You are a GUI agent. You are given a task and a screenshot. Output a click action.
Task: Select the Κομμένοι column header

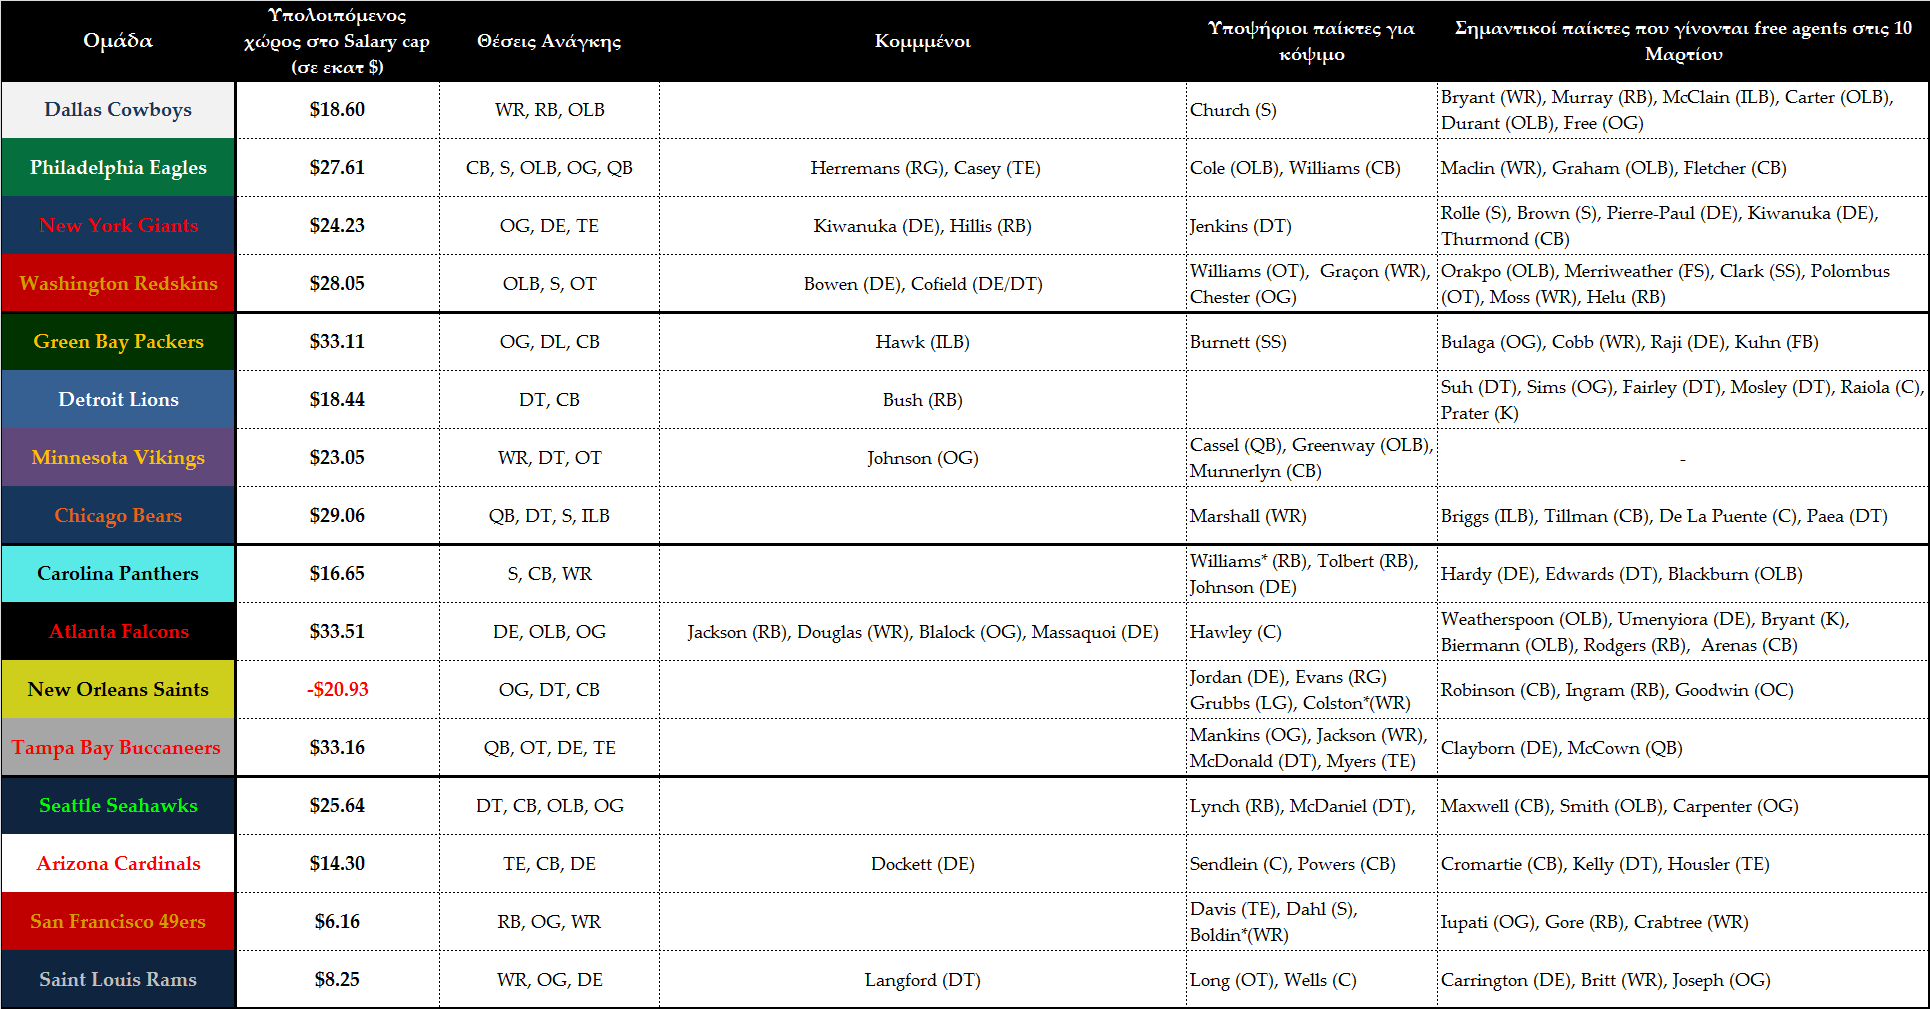coord(922,41)
